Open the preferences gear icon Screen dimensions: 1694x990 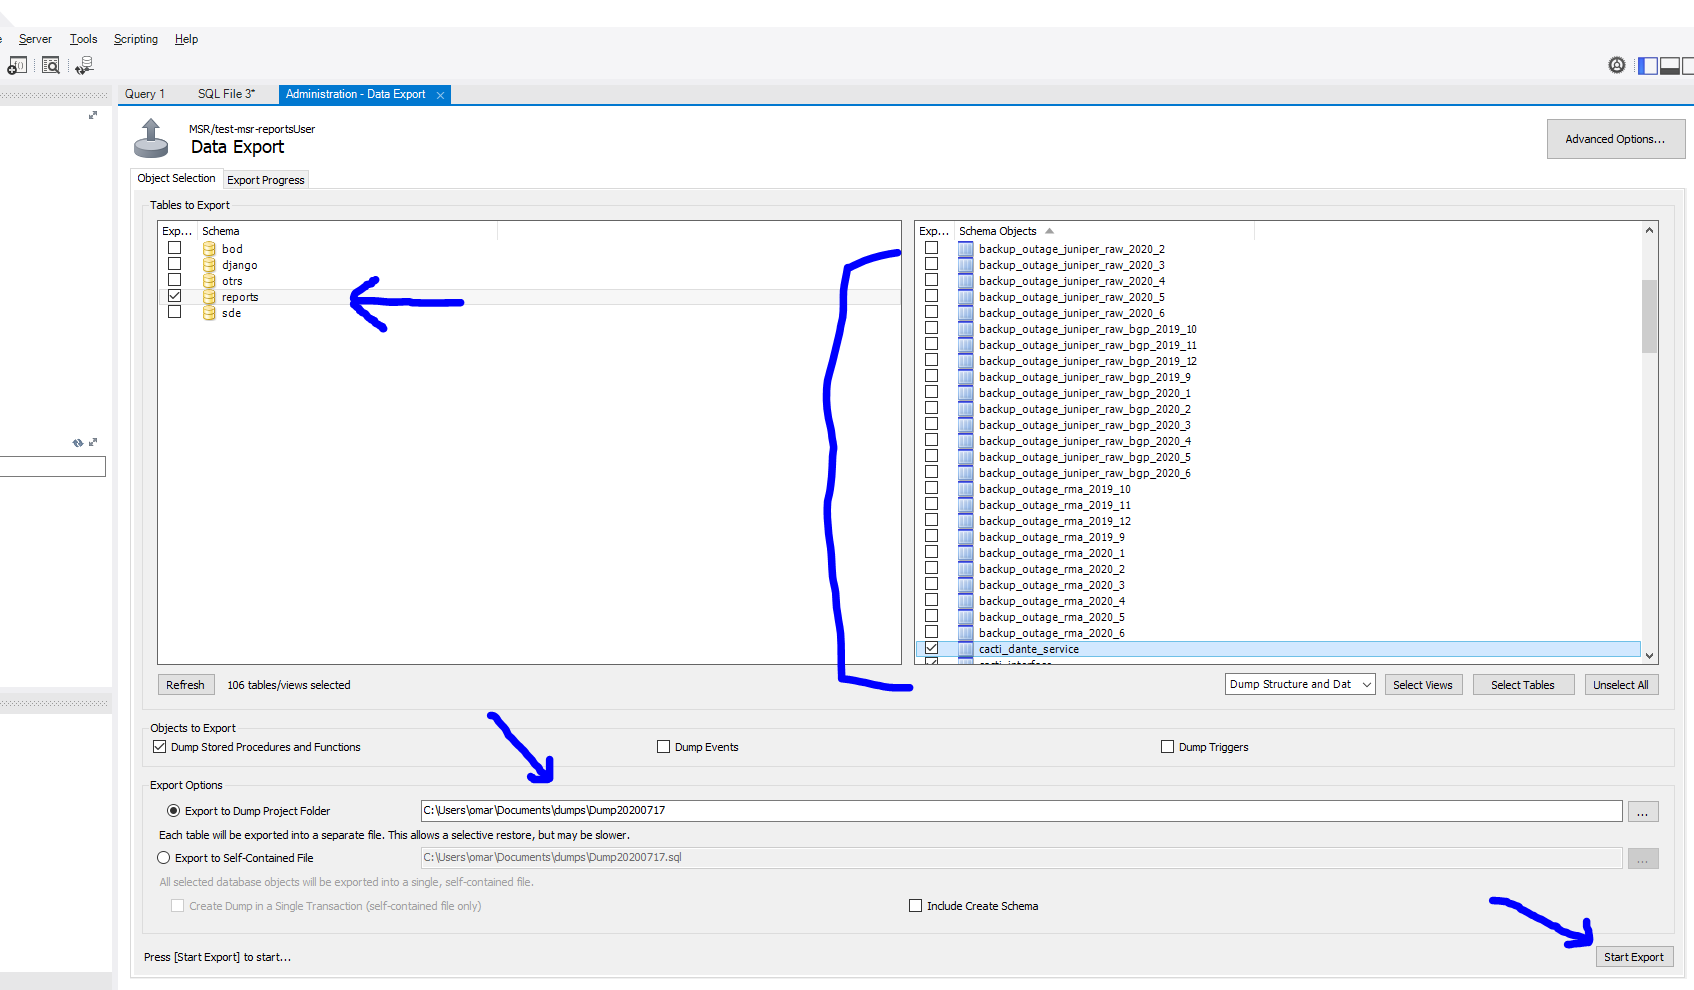1616,65
